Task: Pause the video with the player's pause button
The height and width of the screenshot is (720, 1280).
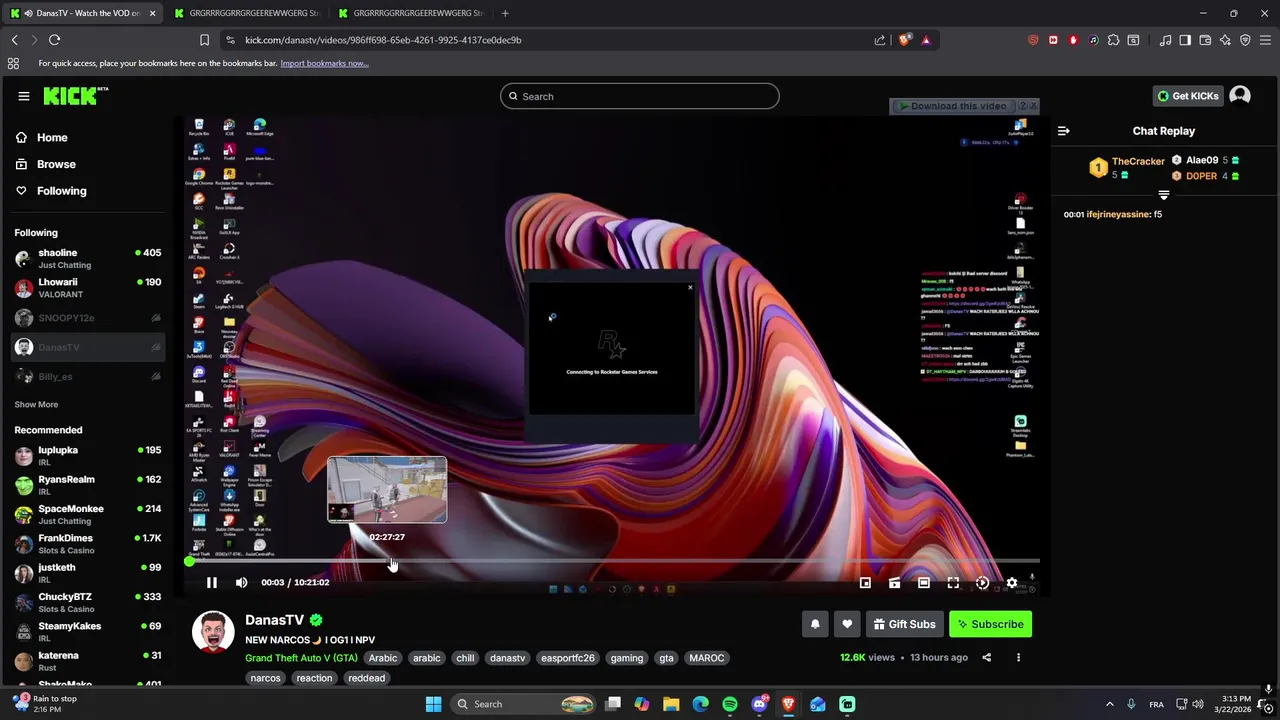Action: pyautogui.click(x=212, y=582)
